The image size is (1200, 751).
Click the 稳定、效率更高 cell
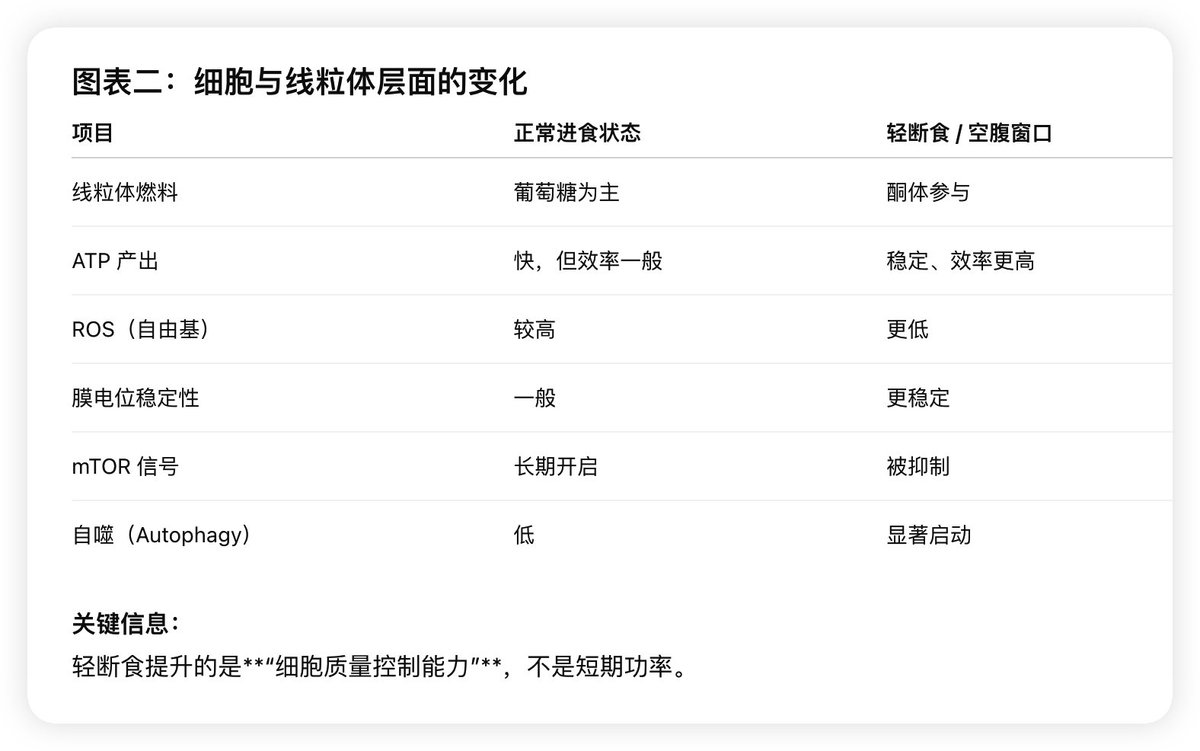[x=960, y=261]
